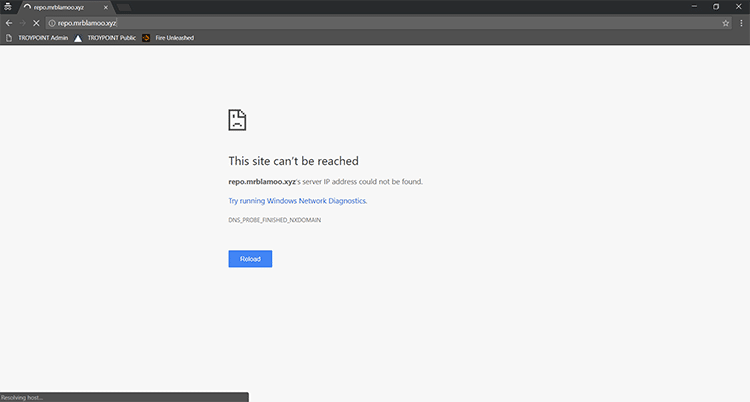Close the repo.mrblamoo.xyz tab

[x=106, y=7]
